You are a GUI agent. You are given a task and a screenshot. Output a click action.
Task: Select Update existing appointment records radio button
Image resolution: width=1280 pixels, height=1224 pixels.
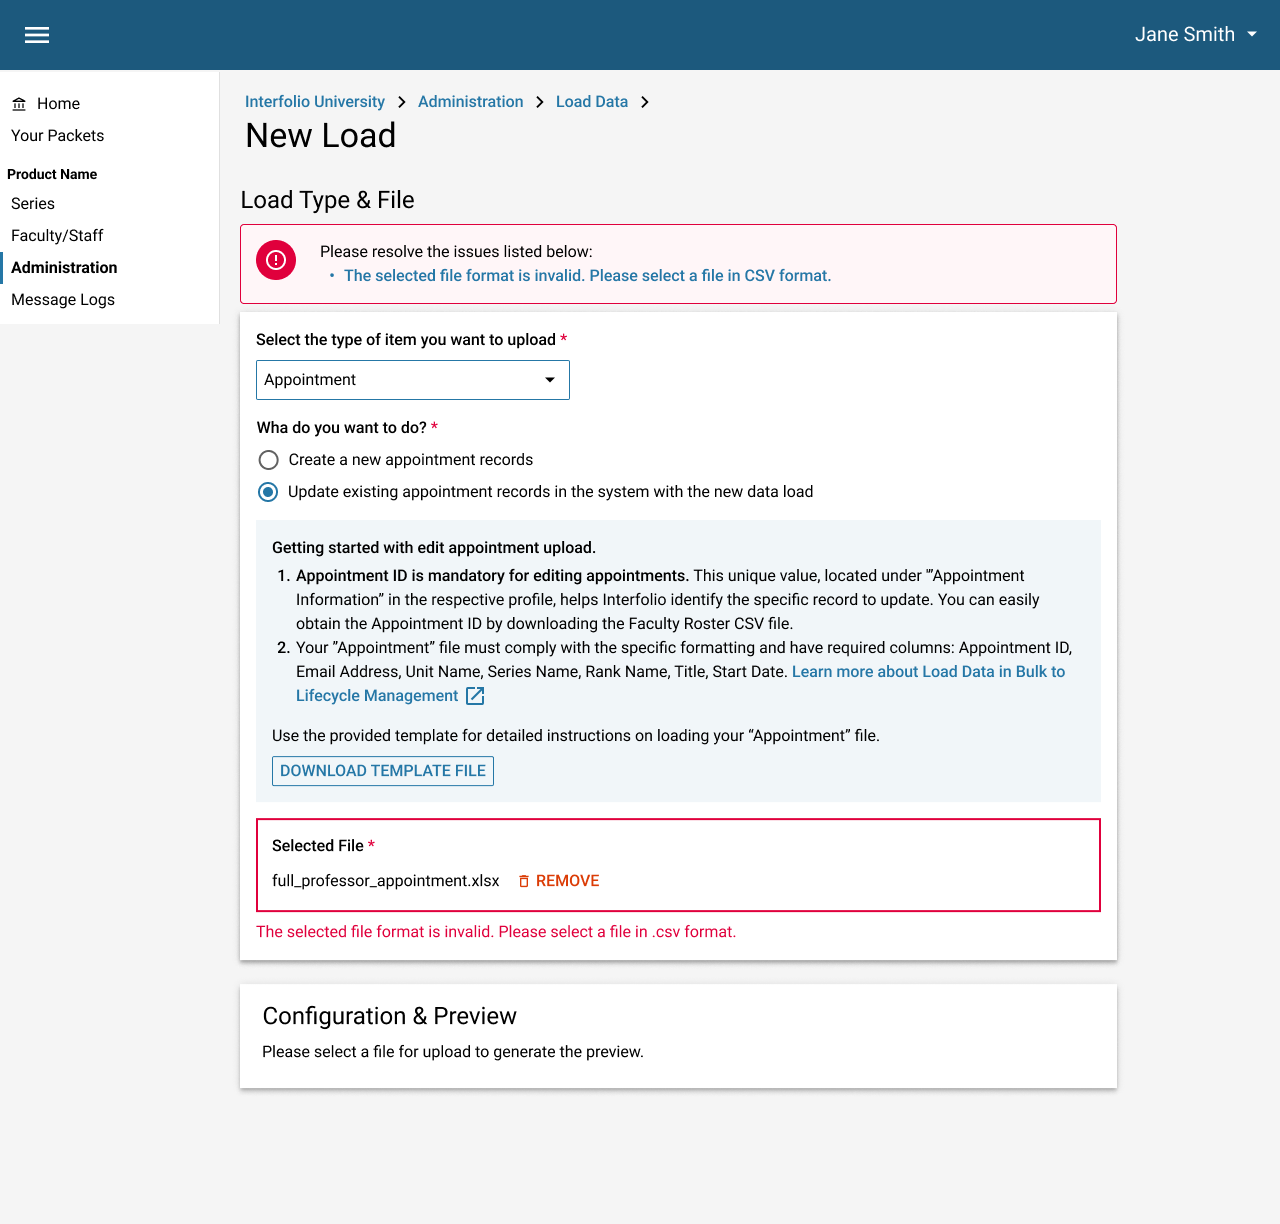[268, 492]
